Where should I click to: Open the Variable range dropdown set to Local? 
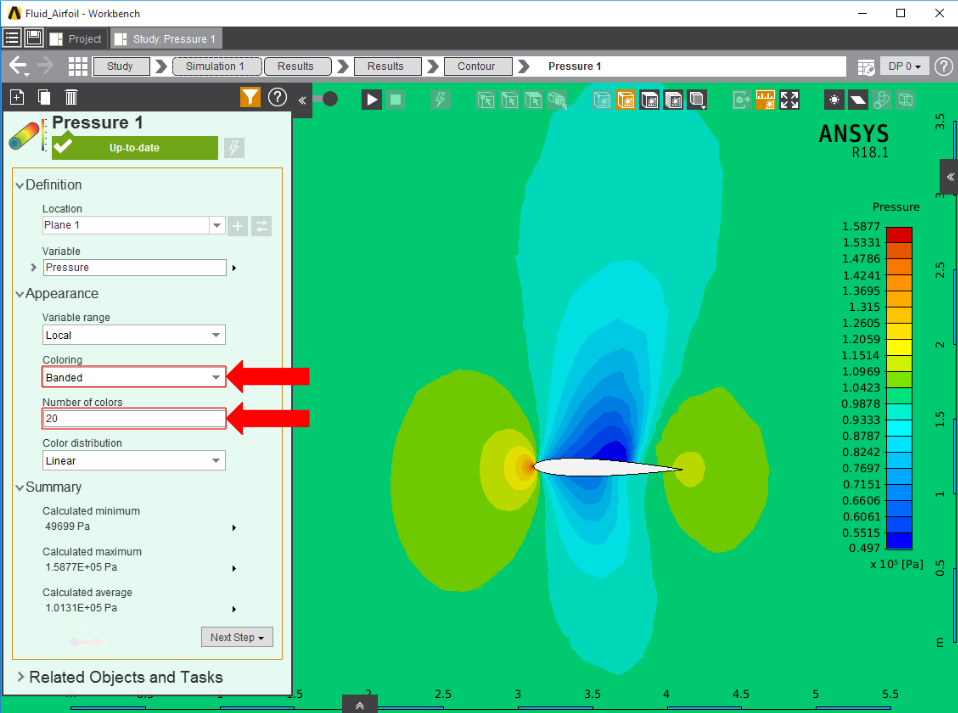(x=134, y=335)
